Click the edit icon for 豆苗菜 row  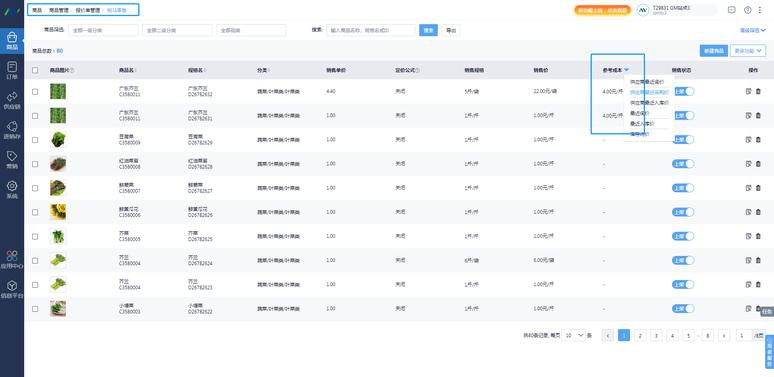click(748, 140)
